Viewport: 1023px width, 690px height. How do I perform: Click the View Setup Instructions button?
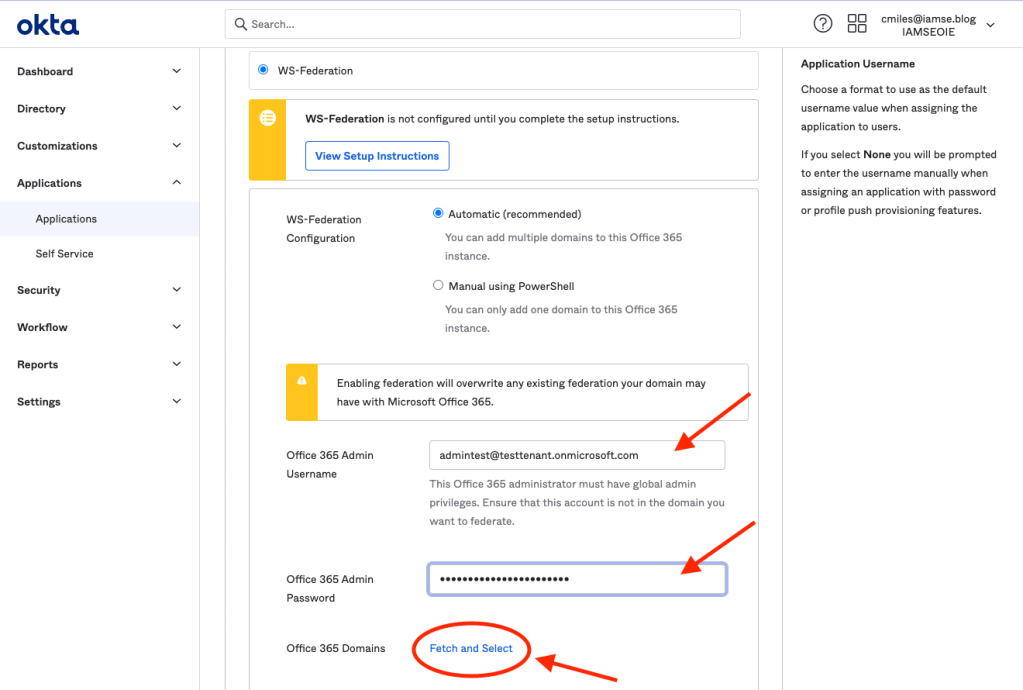pyautogui.click(x=377, y=156)
